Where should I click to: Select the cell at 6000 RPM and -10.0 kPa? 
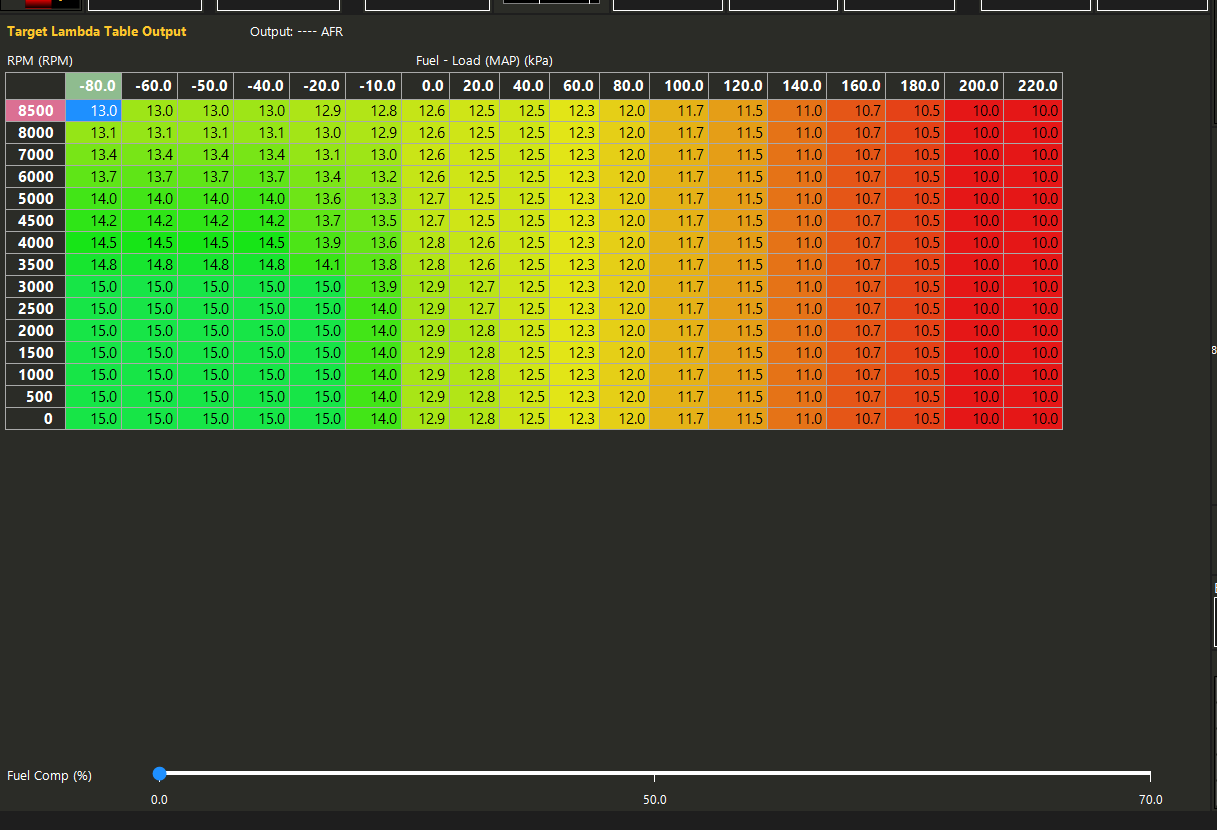(x=374, y=177)
